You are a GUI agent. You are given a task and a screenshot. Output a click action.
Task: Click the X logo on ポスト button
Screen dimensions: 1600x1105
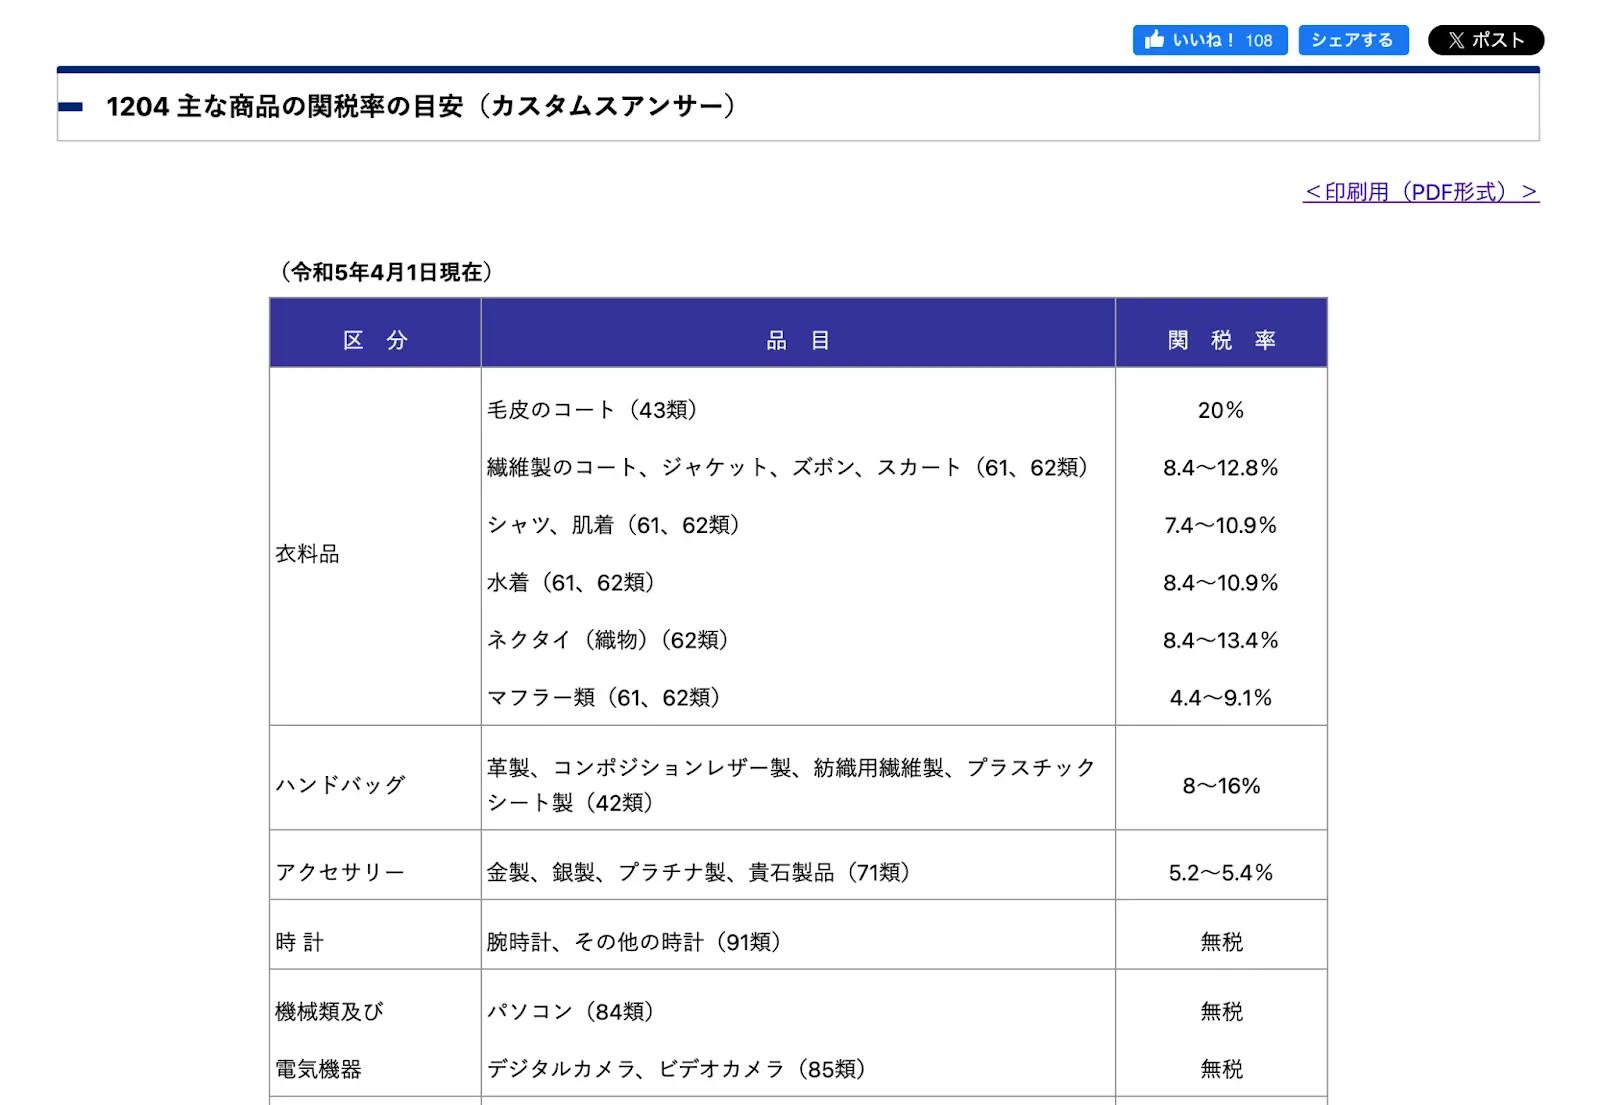click(x=1456, y=40)
